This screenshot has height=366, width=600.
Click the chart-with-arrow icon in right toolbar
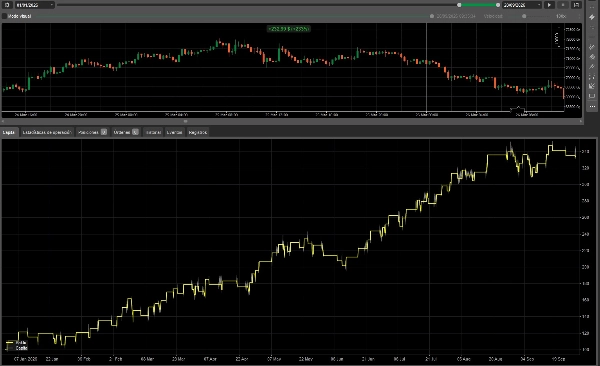[x=592, y=86]
